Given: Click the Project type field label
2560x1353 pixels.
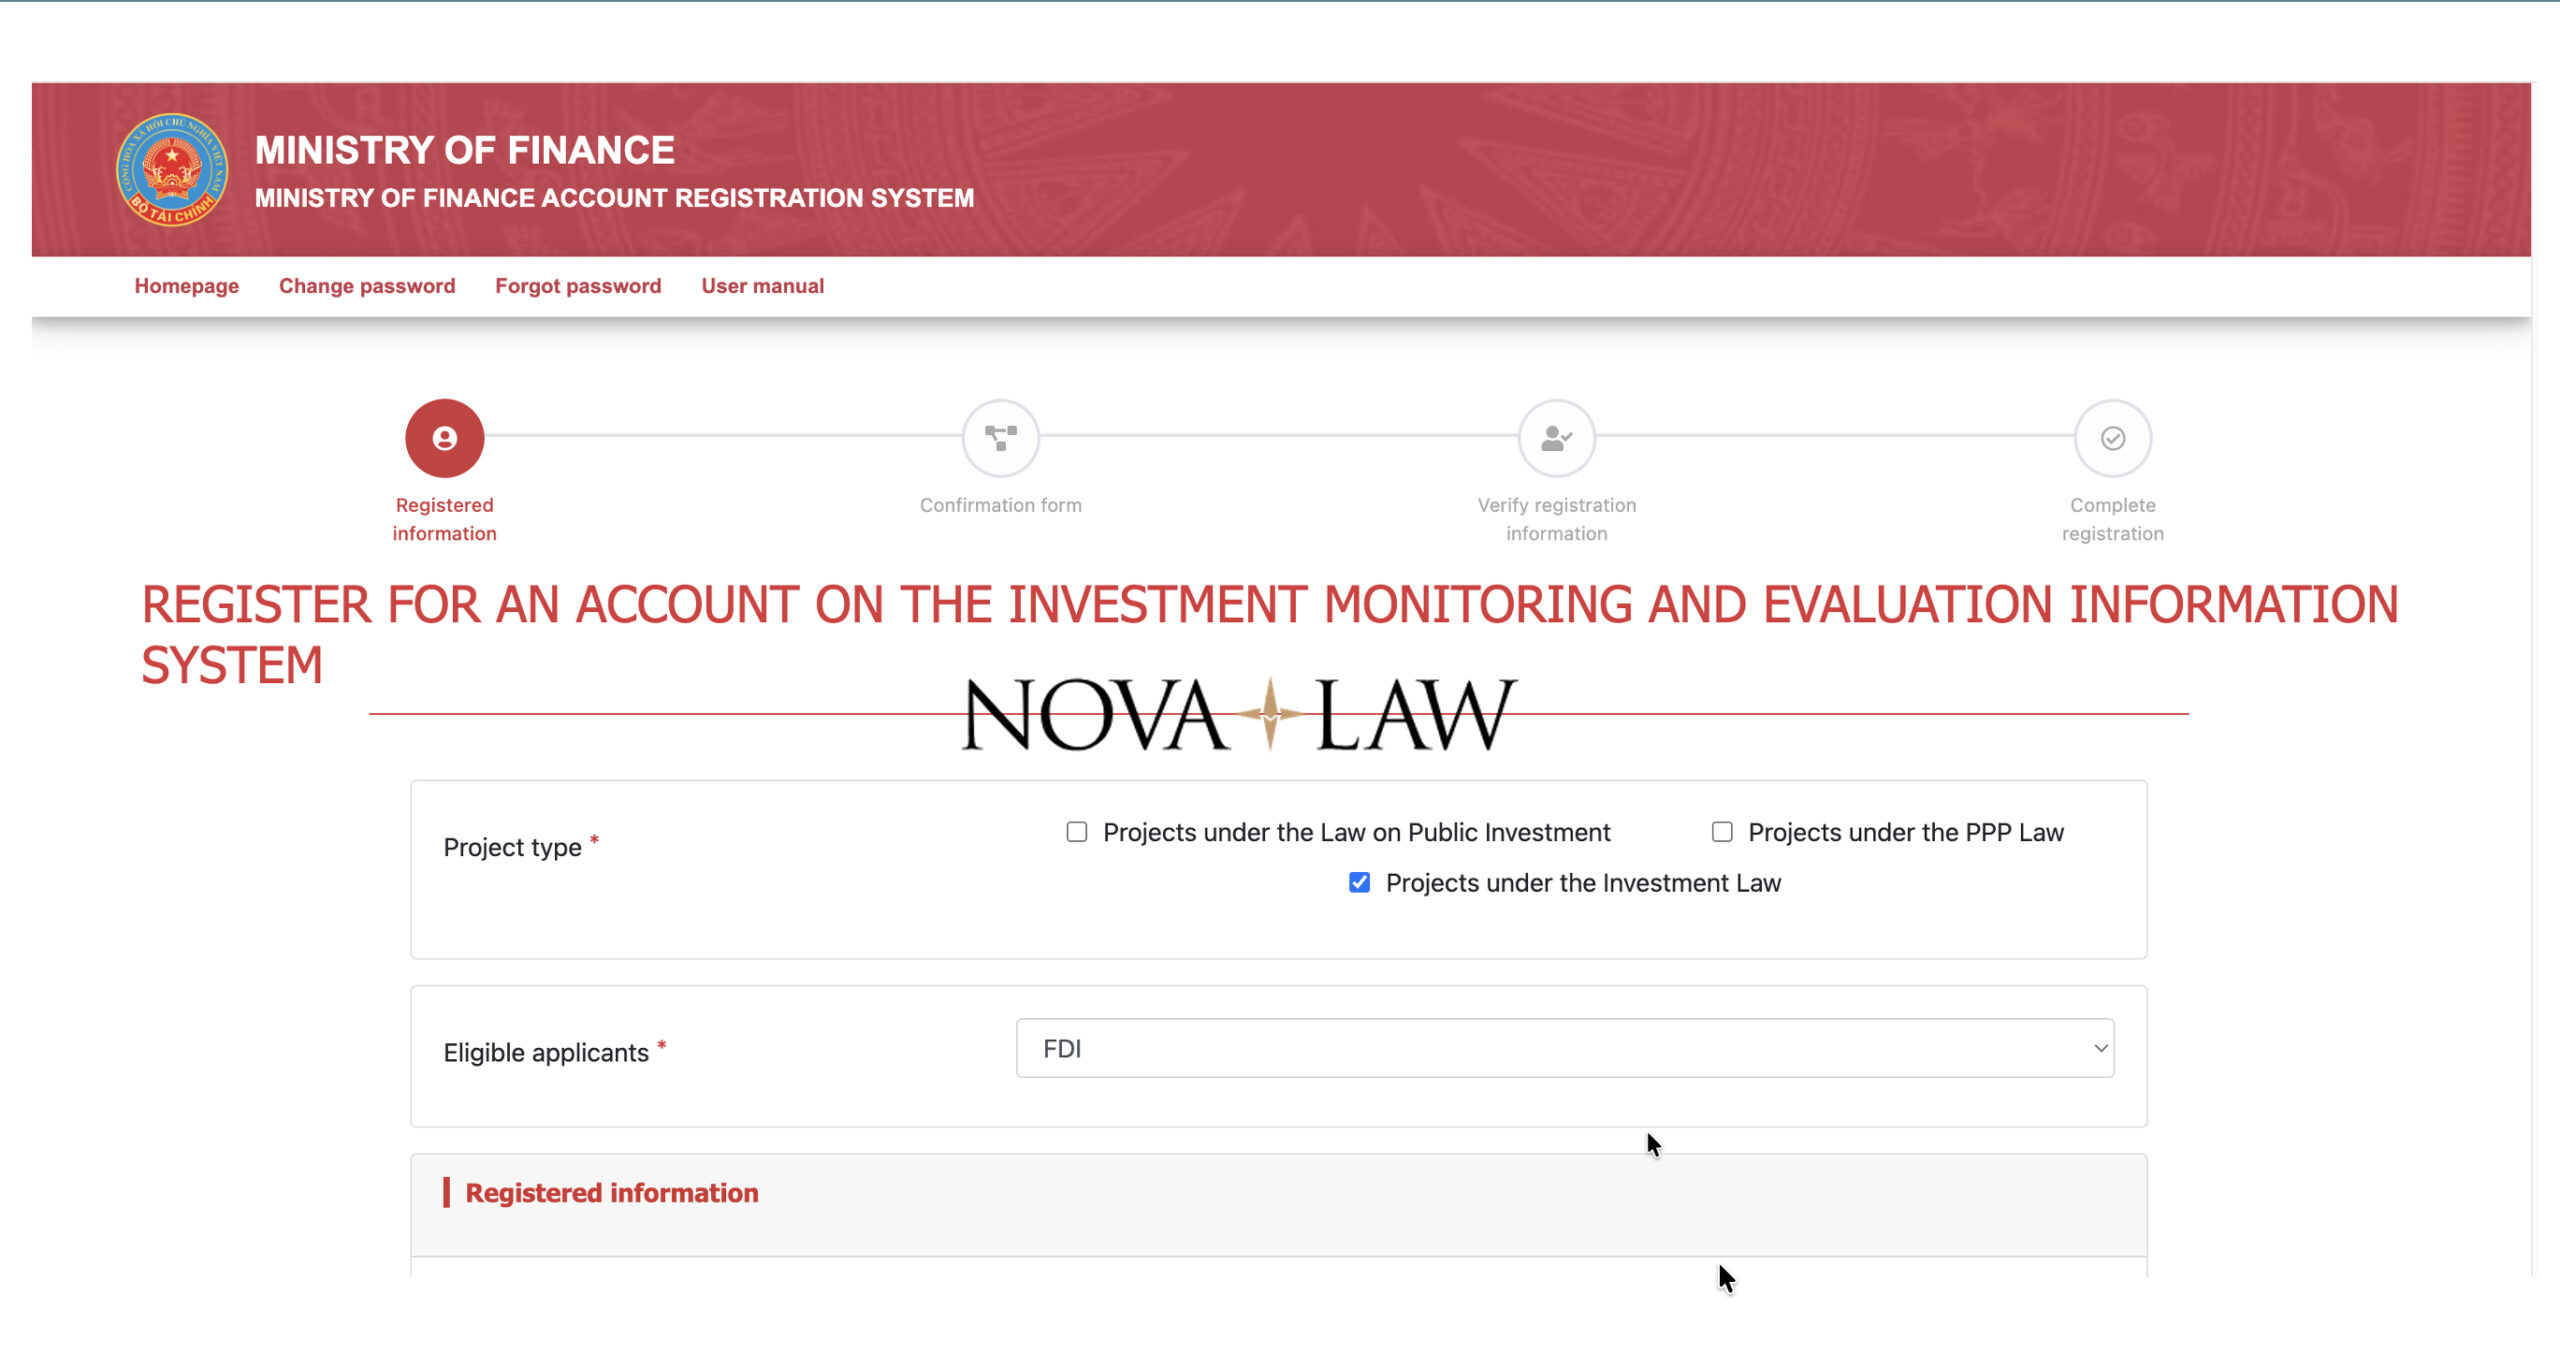Looking at the screenshot, I should tap(512, 847).
